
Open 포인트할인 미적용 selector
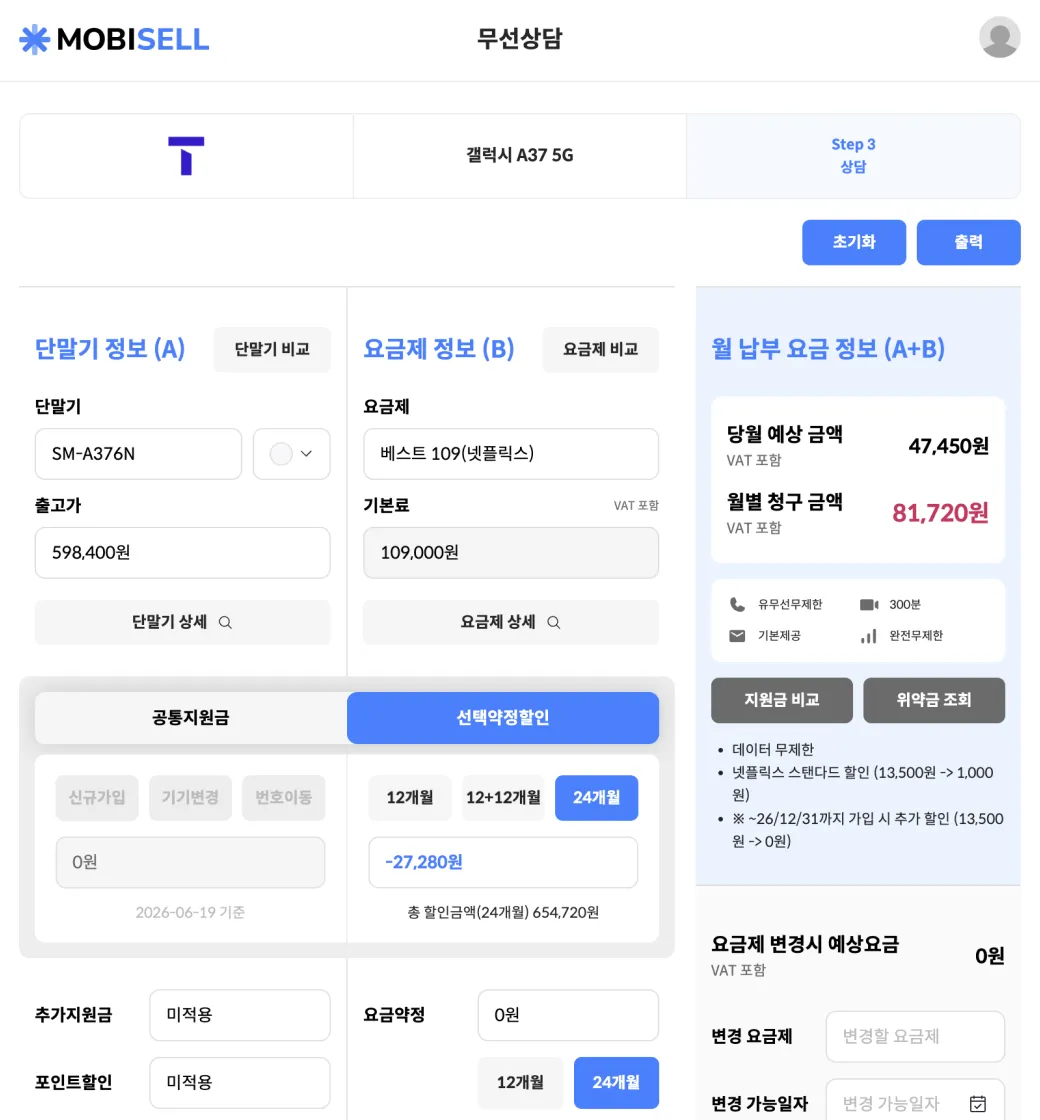click(240, 1082)
